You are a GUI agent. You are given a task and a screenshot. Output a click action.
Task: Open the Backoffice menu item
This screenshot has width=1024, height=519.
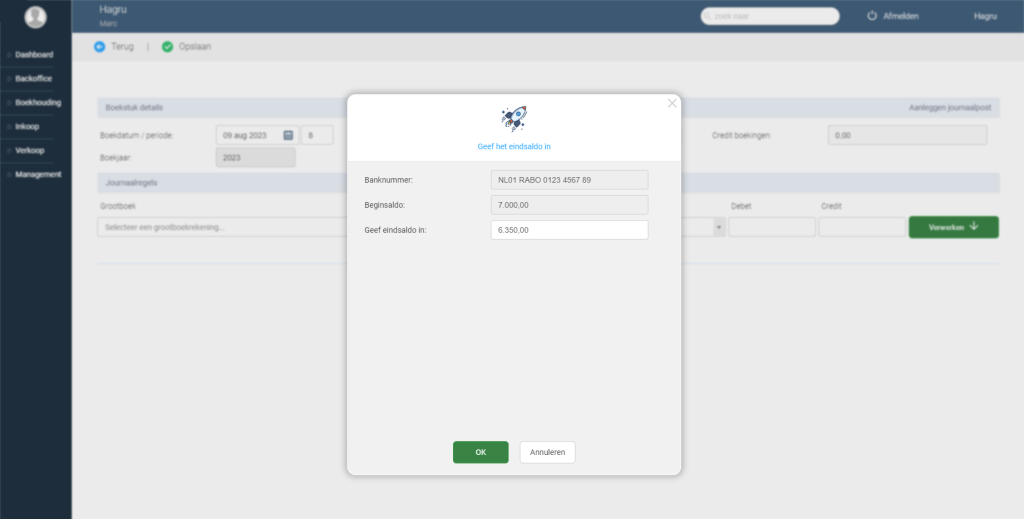click(33, 78)
